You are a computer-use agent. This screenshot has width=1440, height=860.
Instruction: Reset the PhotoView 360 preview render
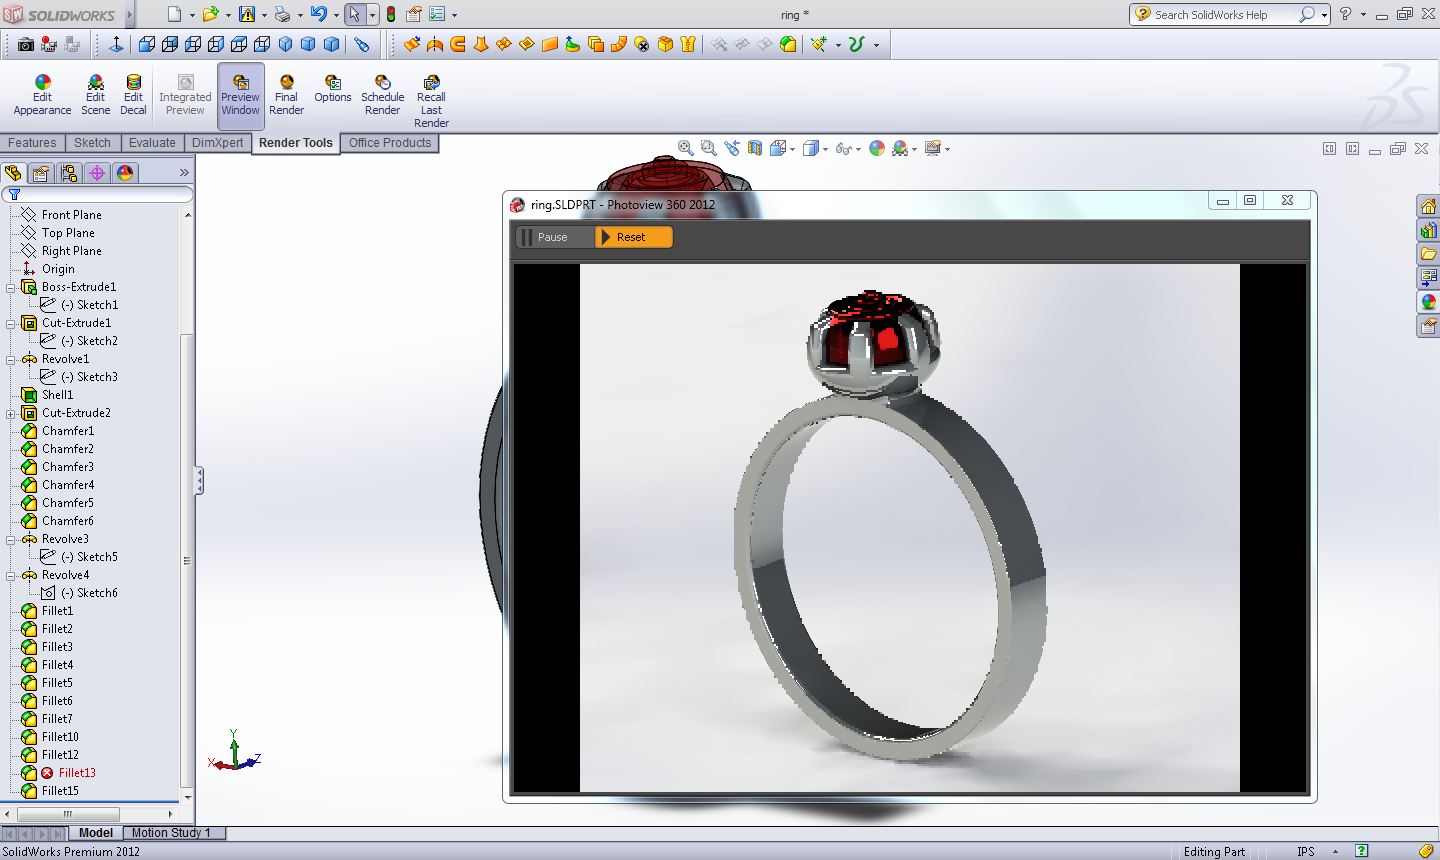point(633,237)
